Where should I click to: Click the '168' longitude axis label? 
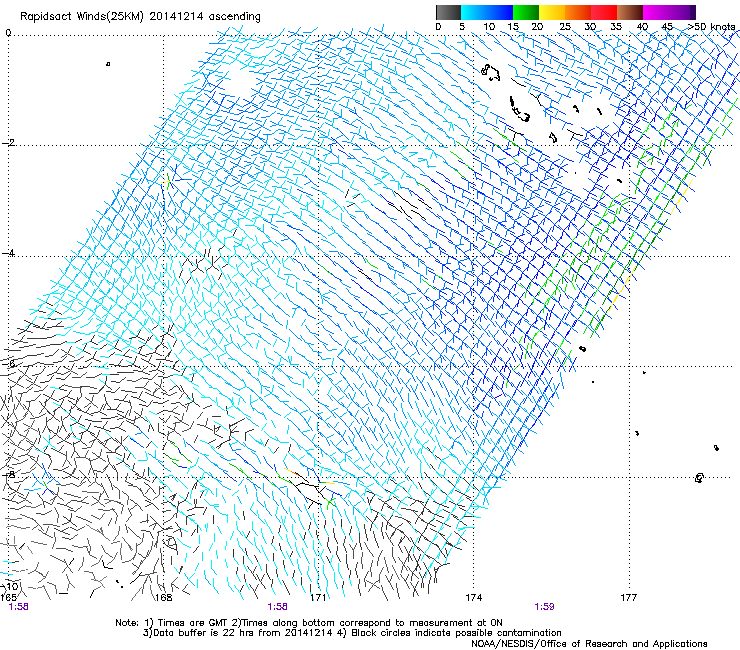pyautogui.click(x=163, y=597)
